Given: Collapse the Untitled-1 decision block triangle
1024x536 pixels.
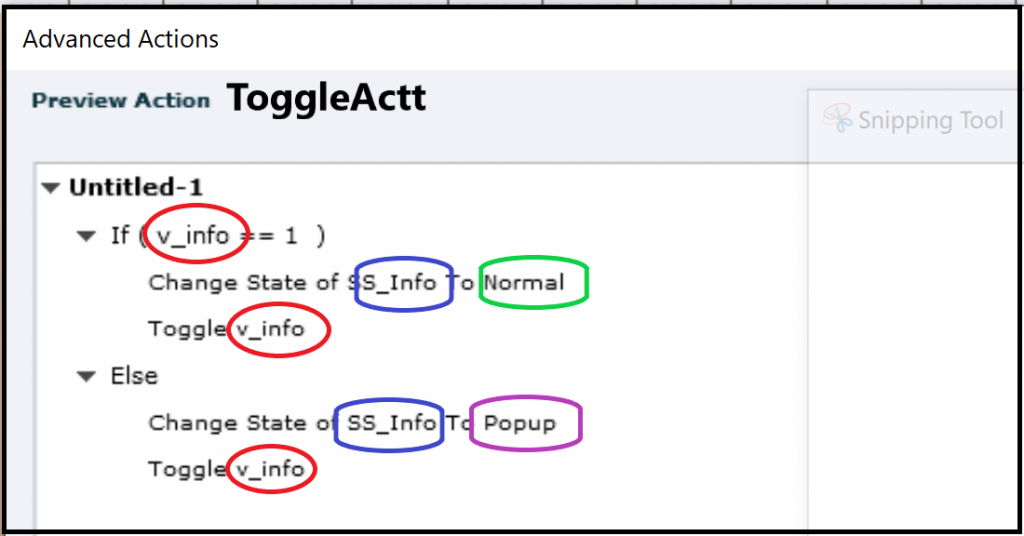Looking at the screenshot, I should point(50,187).
